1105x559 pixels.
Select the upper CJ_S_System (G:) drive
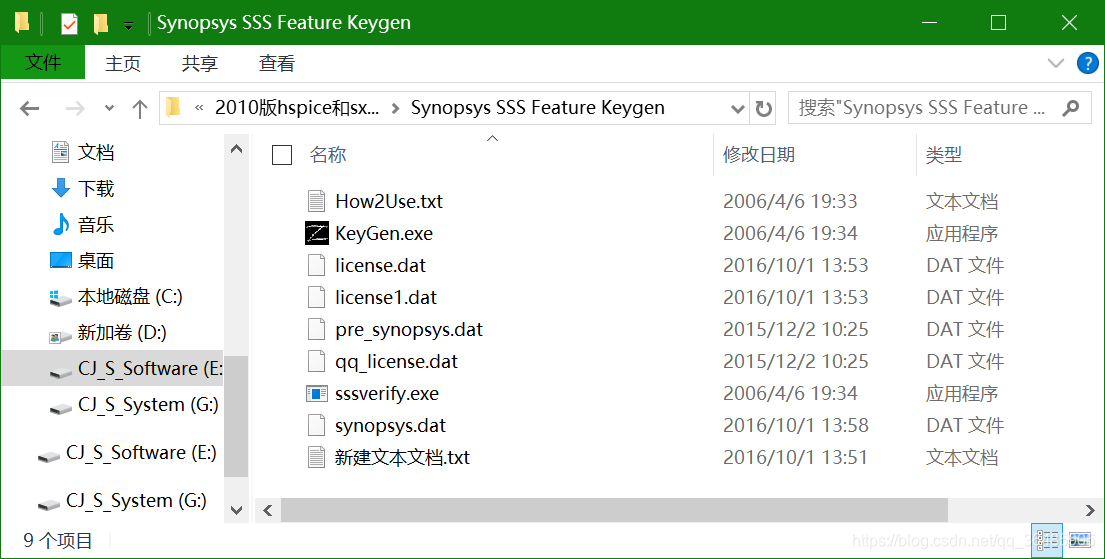[134, 405]
